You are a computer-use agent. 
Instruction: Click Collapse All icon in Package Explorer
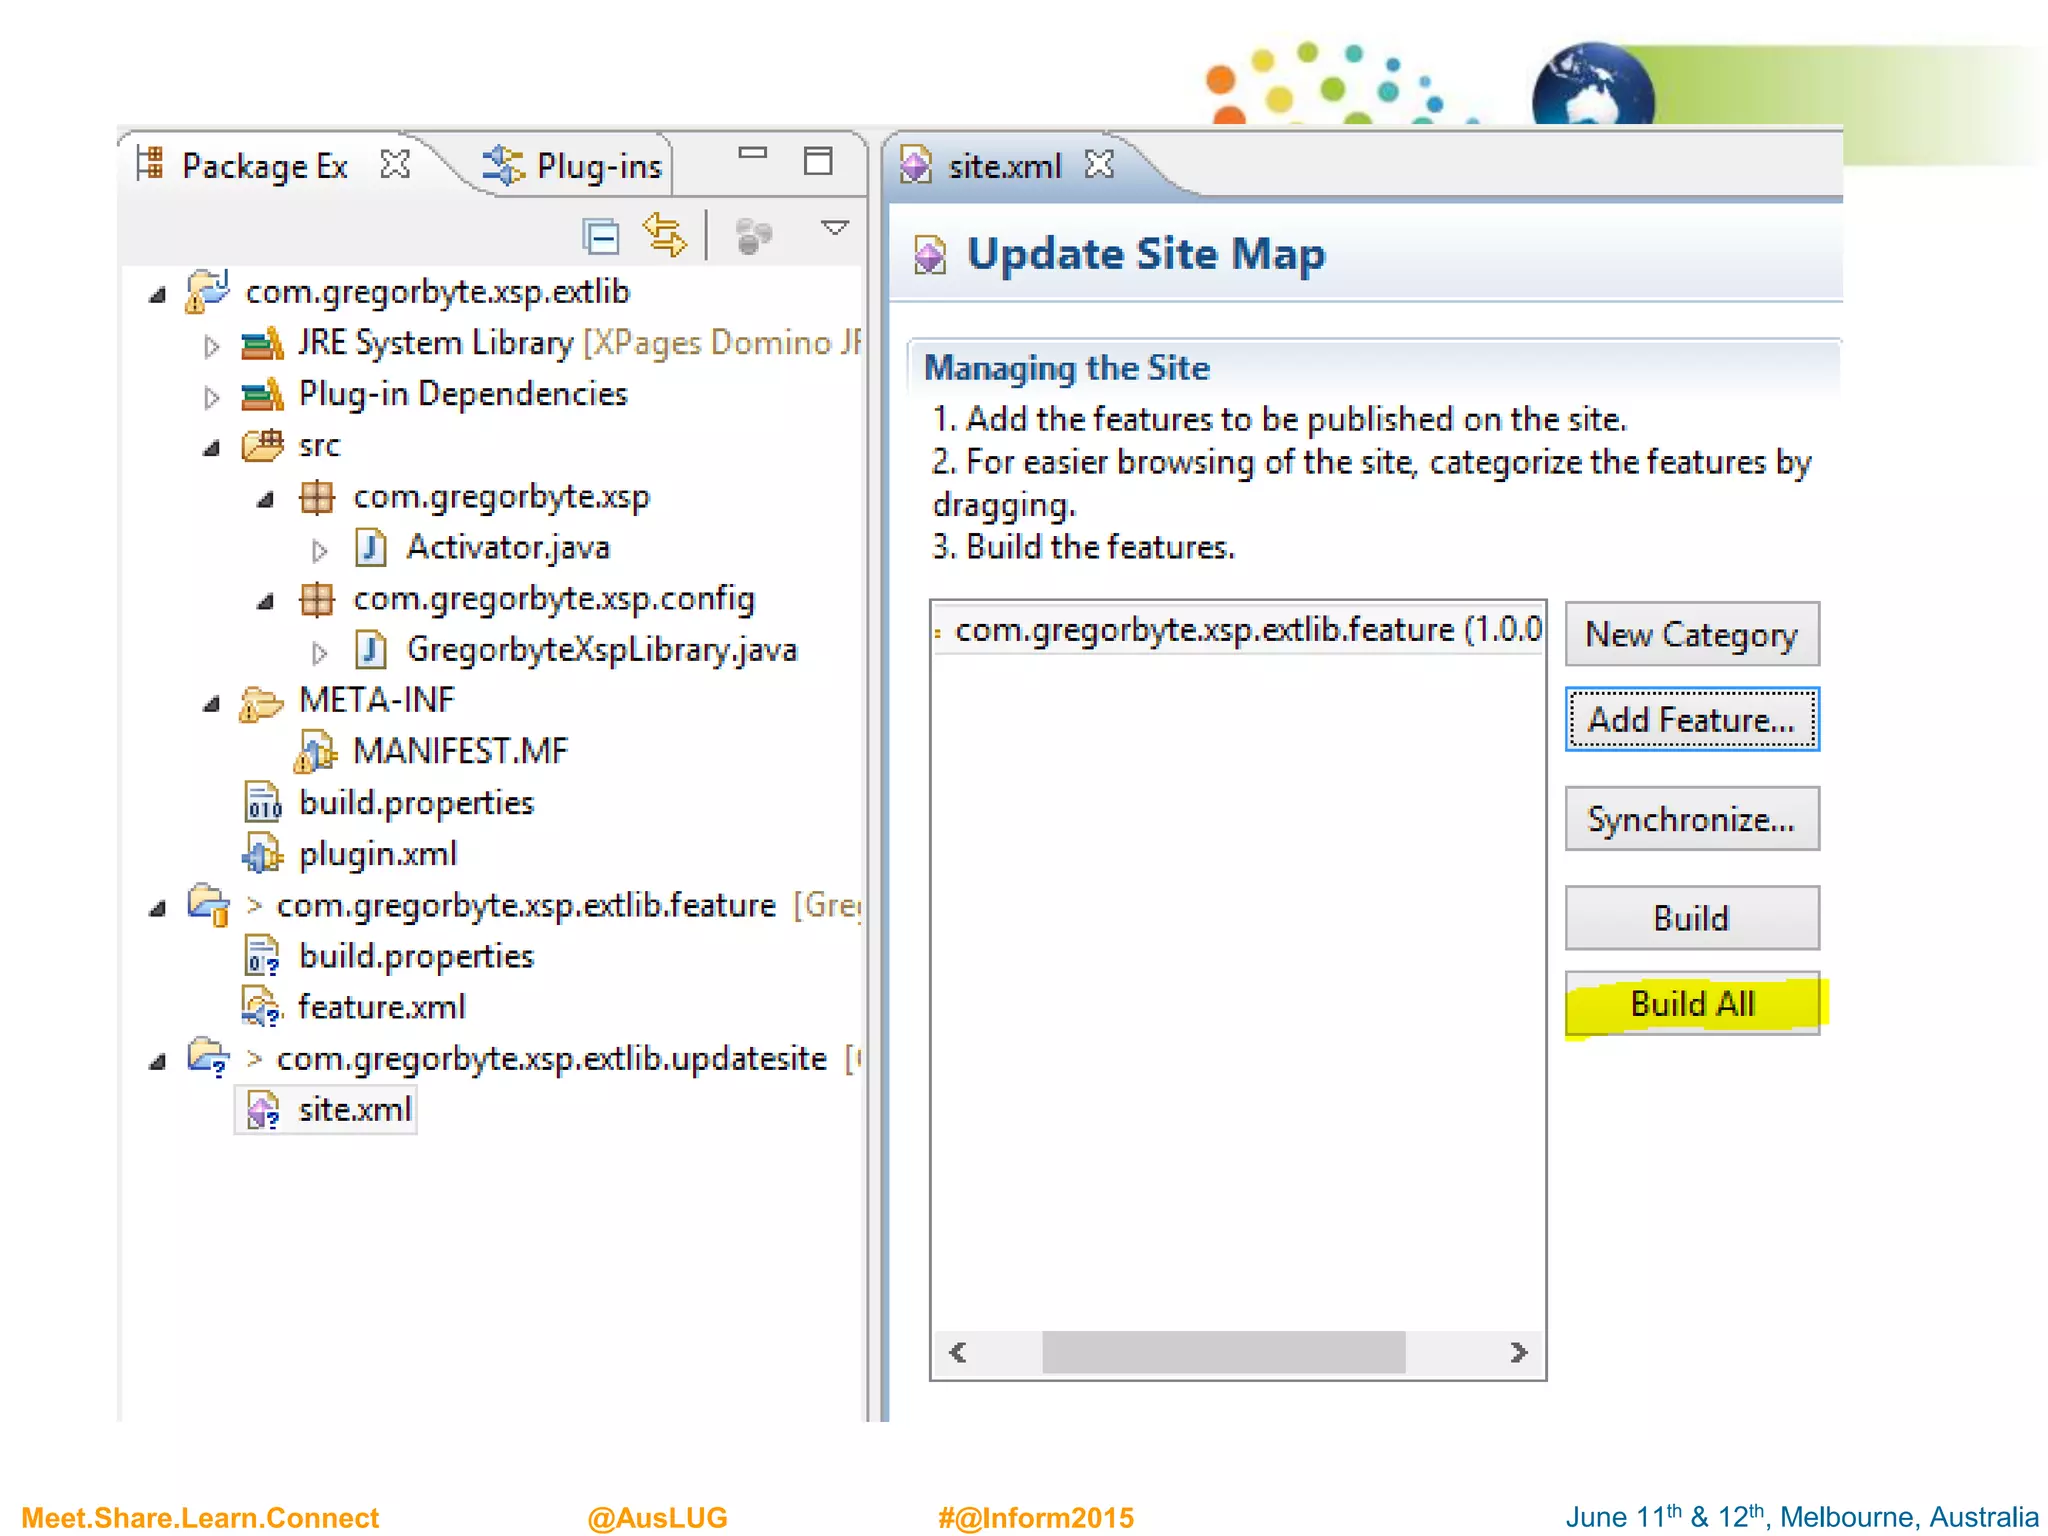click(x=601, y=237)
